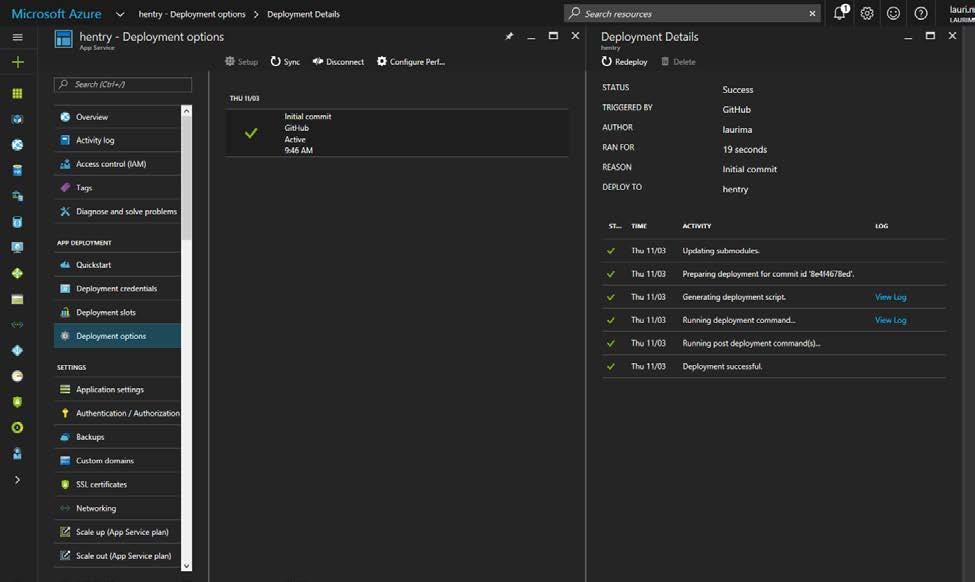Open SSL certificates menu item
Screen dimensions: 975x582
118,484
